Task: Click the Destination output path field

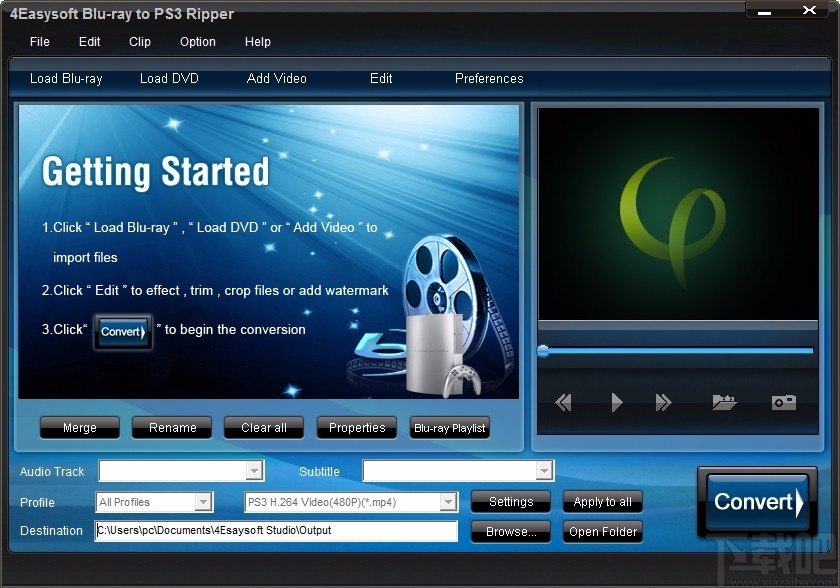Action: click(x=275, y=531)
